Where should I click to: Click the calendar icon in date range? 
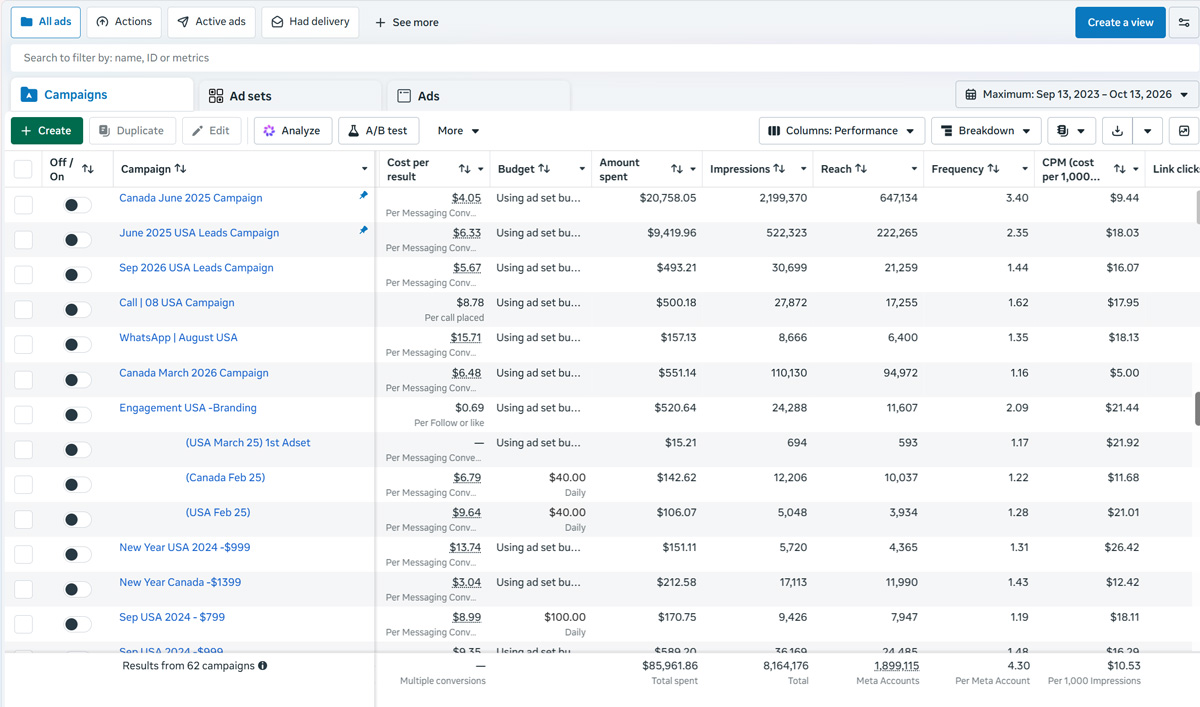(x=970, y=95)
